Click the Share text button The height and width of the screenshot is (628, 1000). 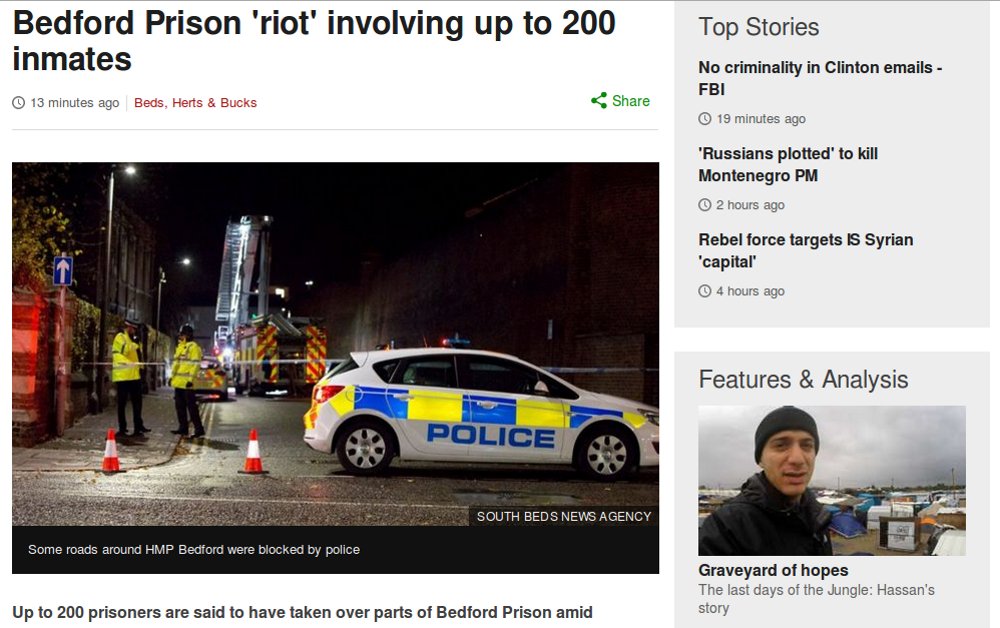(x=631, y=101)
